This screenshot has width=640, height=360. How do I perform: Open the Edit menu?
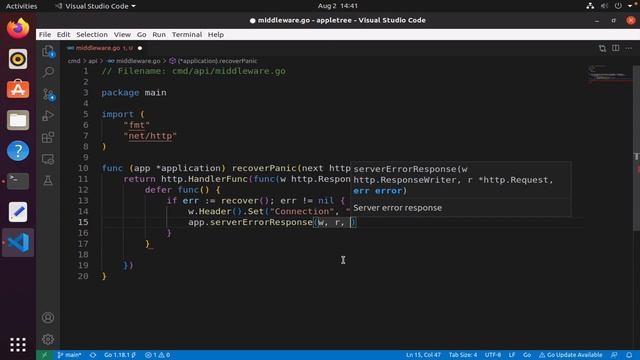[63, 35]
